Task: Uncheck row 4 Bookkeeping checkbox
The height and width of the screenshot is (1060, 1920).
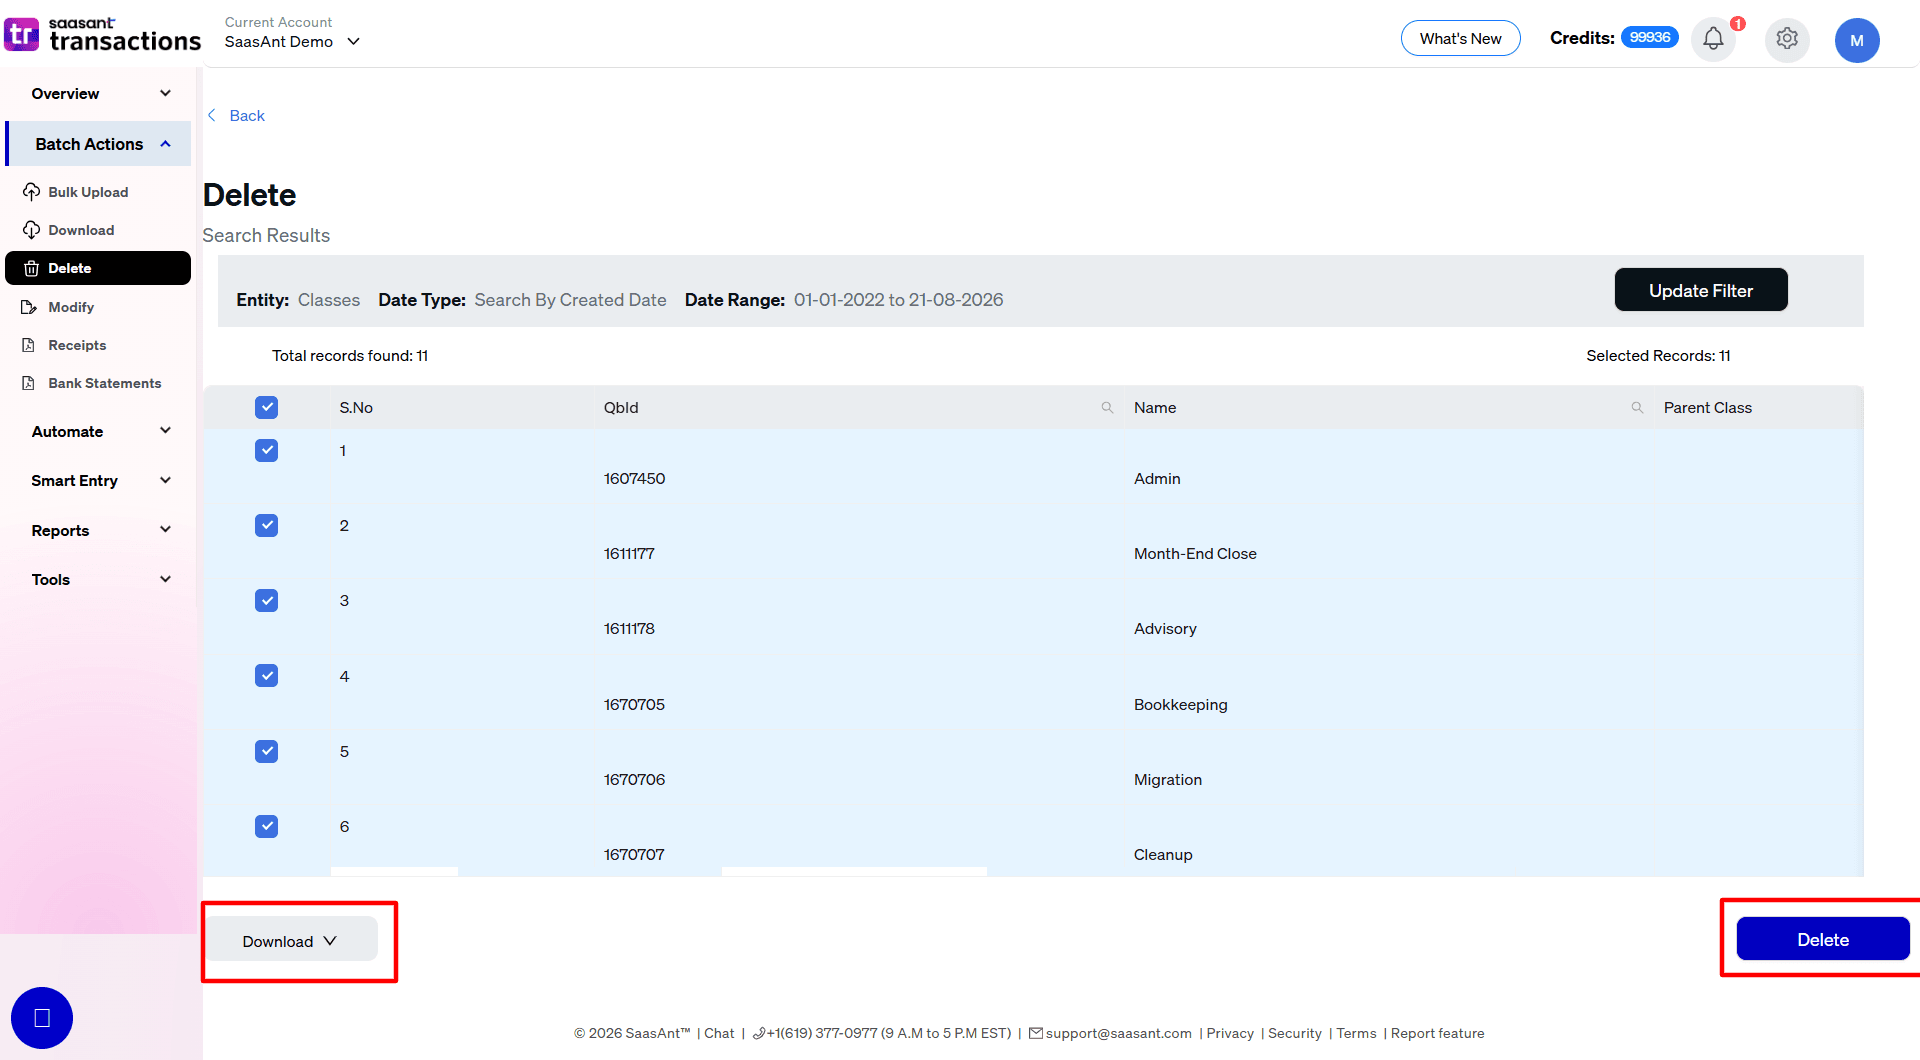Action: [266, 675]
